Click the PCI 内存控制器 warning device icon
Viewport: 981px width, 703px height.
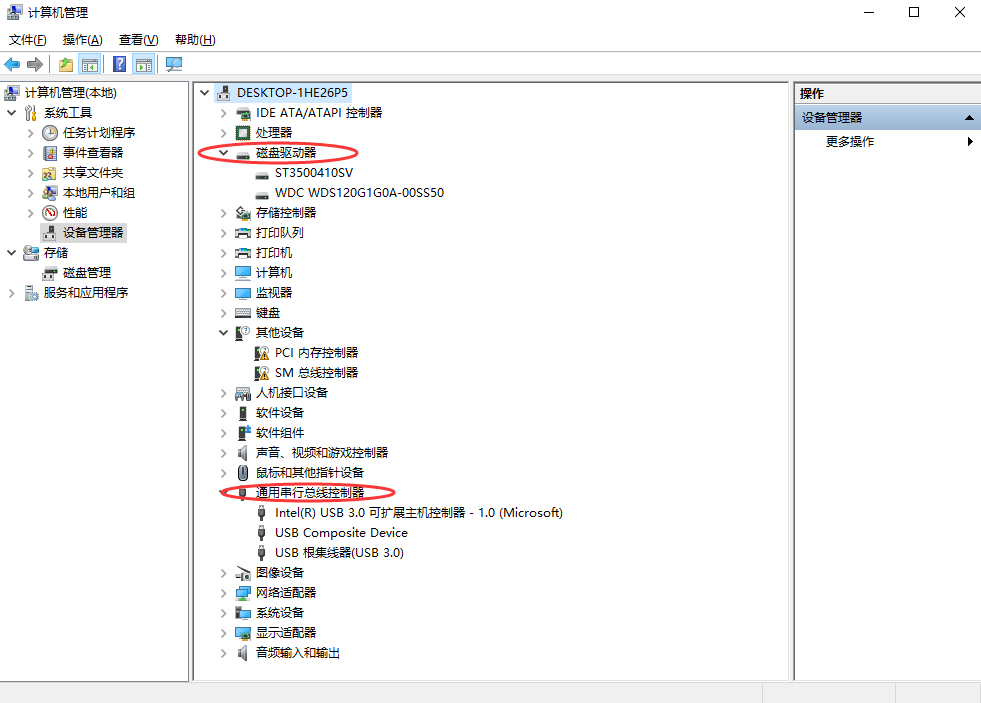tap(262, 353)
